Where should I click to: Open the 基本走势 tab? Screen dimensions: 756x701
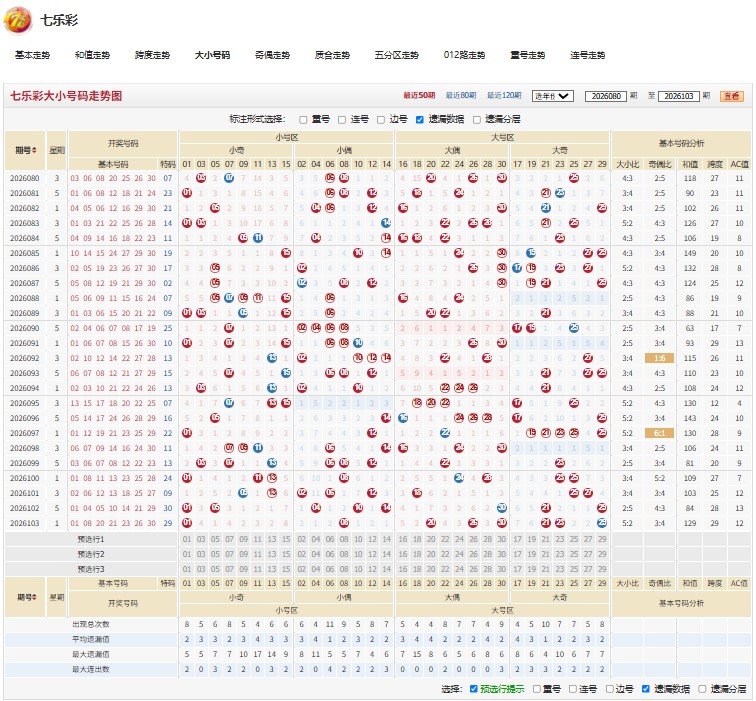pyautogui.click(x=32, y=55)
